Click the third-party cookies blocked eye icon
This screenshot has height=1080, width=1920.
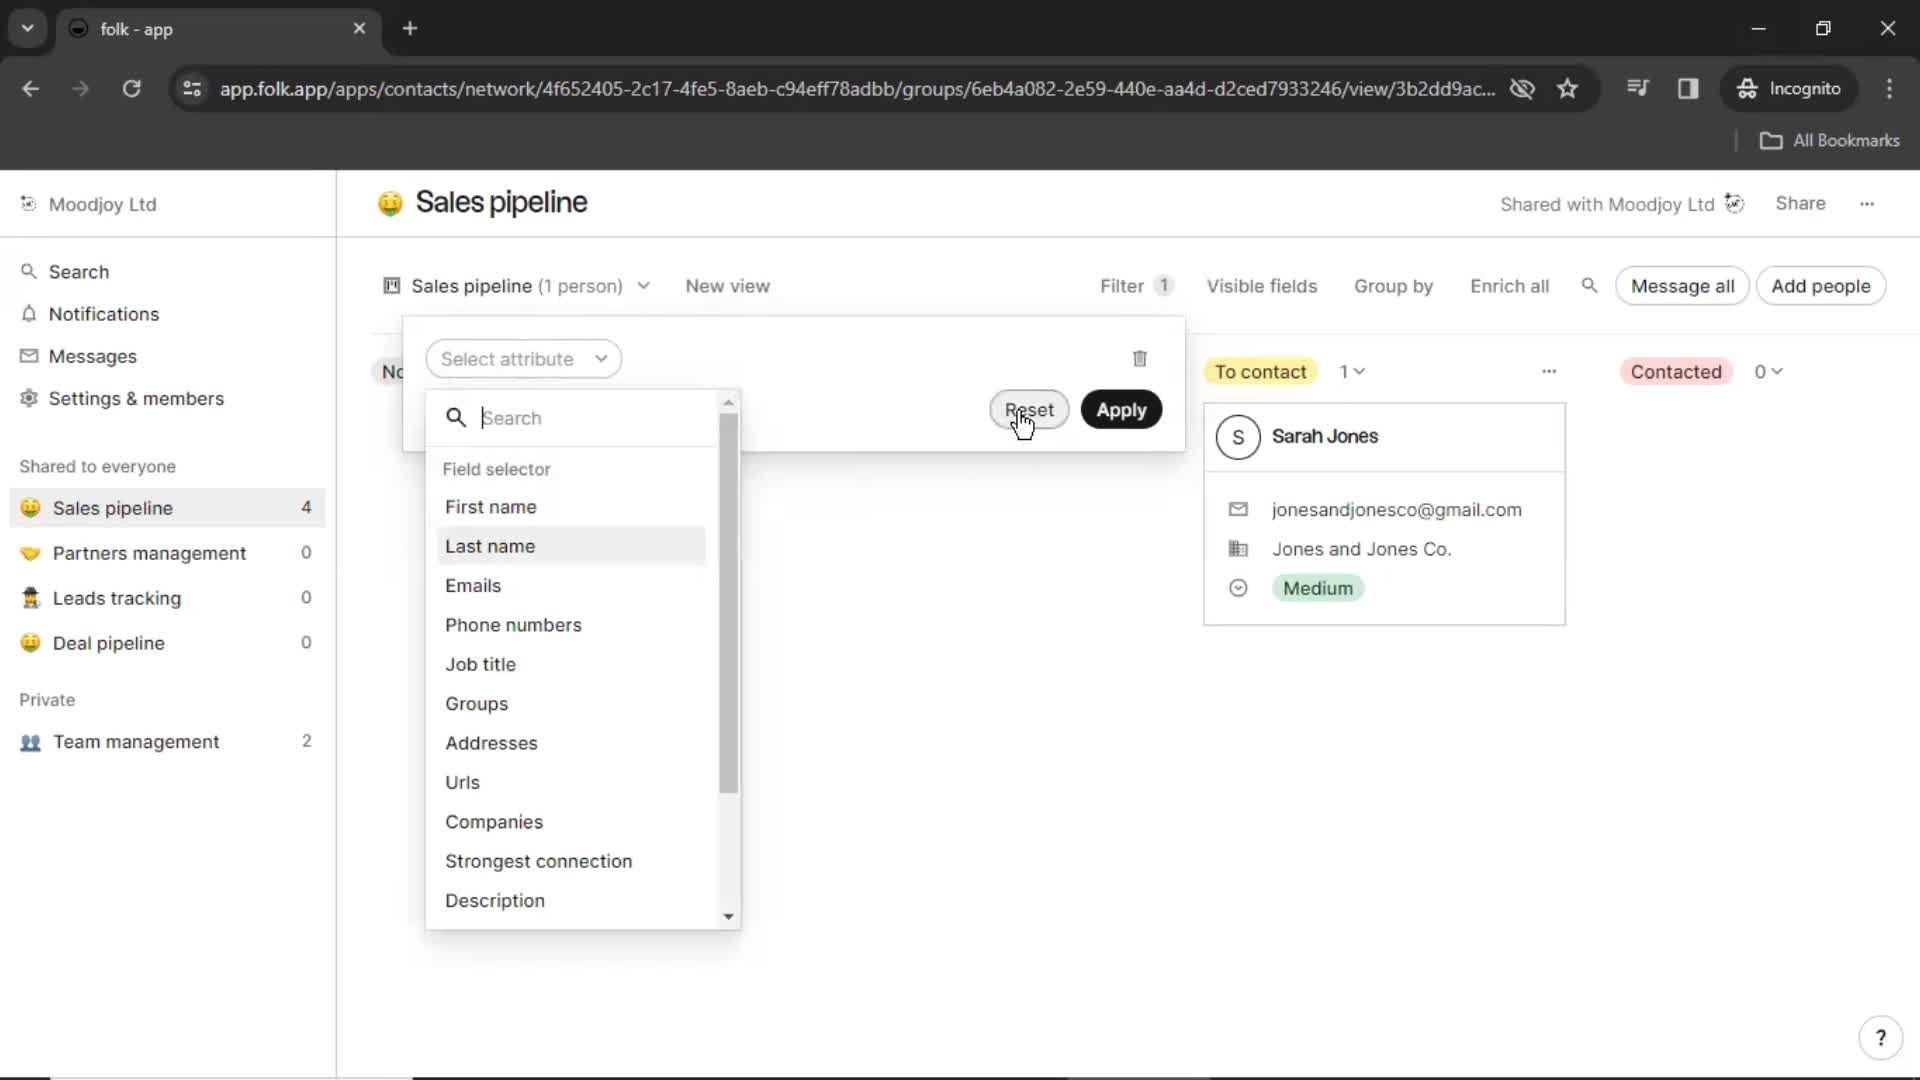point(1522,89)
